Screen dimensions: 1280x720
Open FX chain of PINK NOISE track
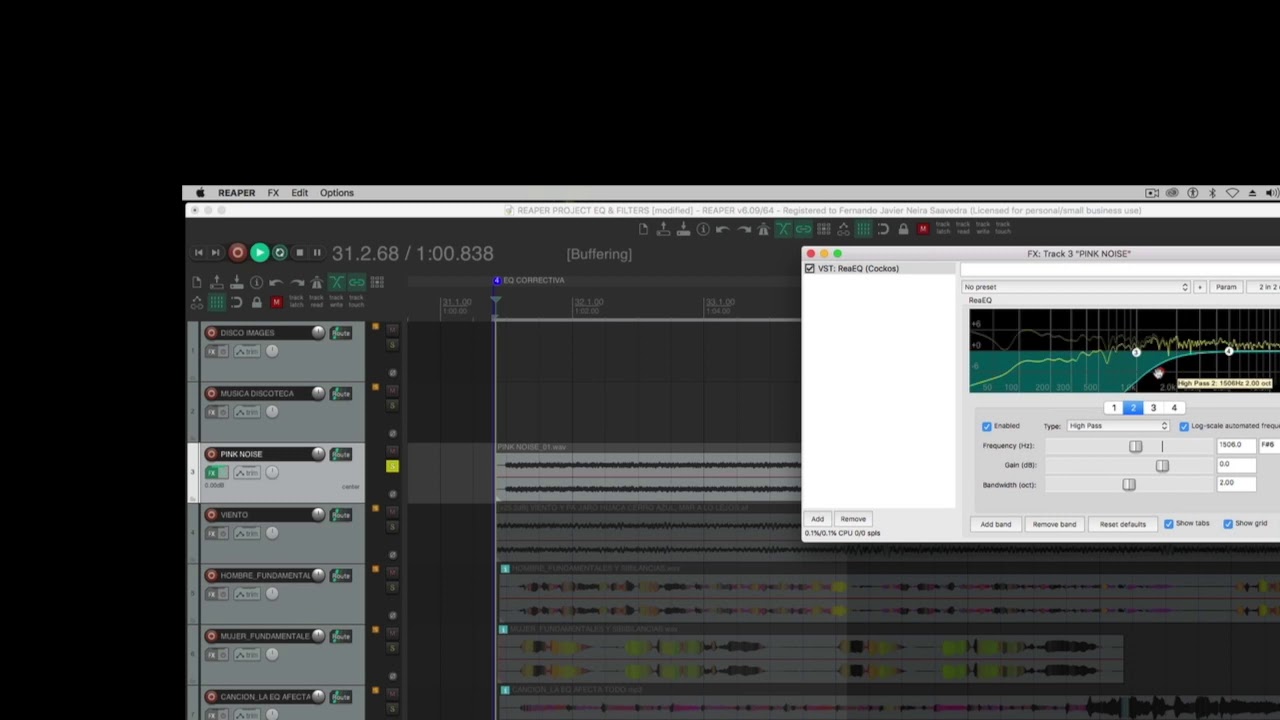coord(212,472)
